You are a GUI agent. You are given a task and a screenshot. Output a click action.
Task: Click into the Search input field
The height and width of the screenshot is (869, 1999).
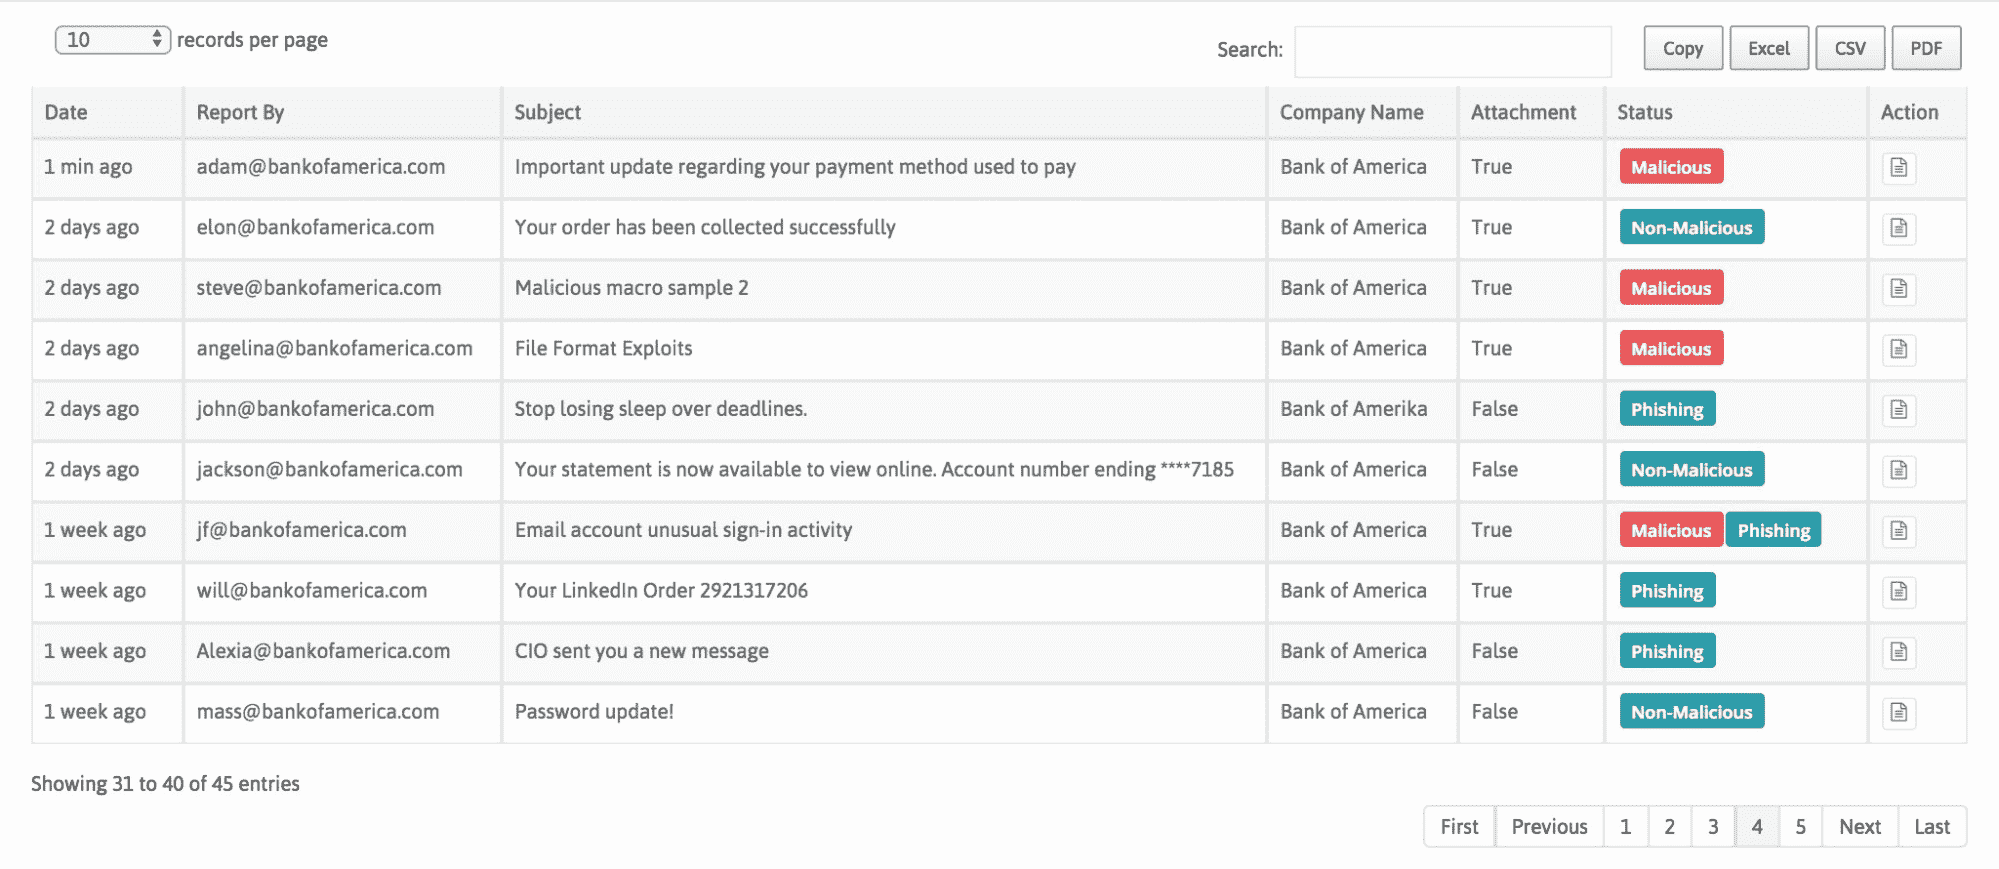coord(1453,51)
